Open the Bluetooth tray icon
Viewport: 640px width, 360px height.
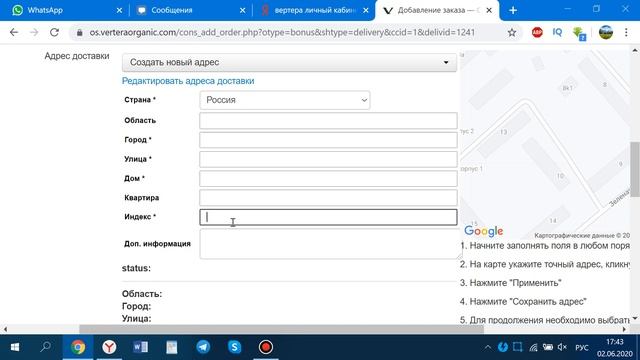[502, 347]
